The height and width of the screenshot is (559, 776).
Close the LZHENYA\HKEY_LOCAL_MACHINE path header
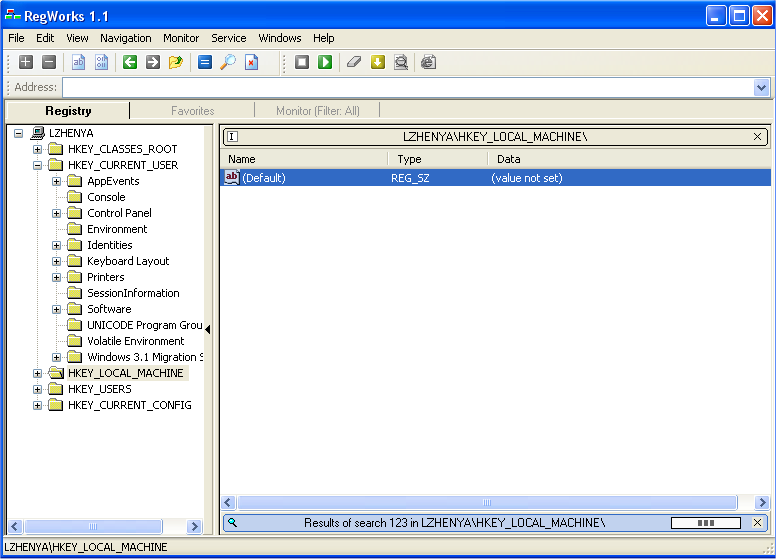(x=757, y=137)
